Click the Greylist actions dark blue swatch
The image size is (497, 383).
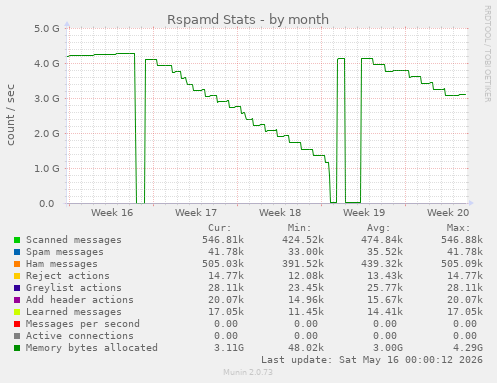click(x=17, y=288)
